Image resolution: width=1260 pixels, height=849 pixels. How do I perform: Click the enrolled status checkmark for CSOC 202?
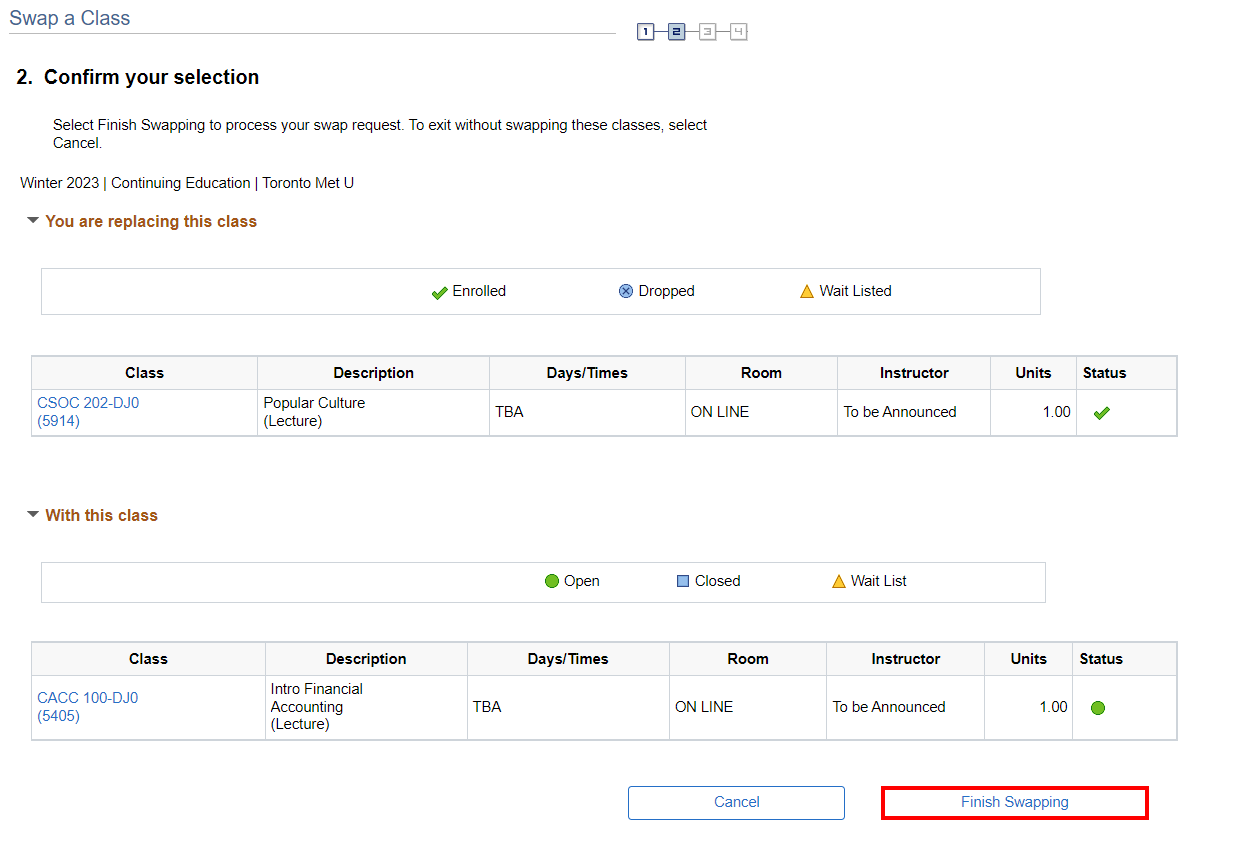(x=1102, y=413)
